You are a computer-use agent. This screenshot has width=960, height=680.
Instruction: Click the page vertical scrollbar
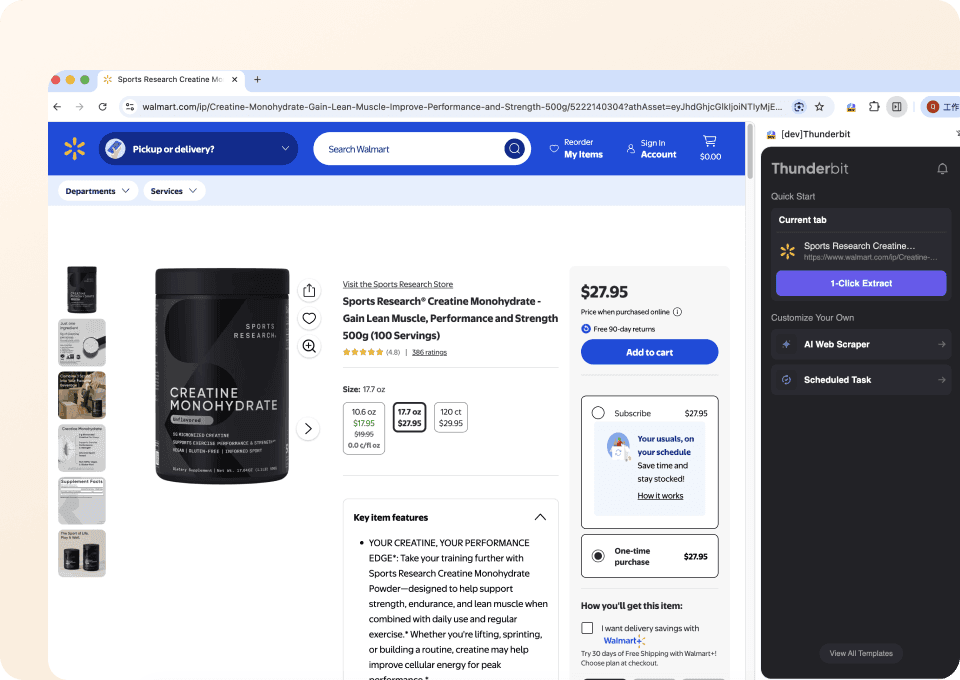tap(749, 151)
